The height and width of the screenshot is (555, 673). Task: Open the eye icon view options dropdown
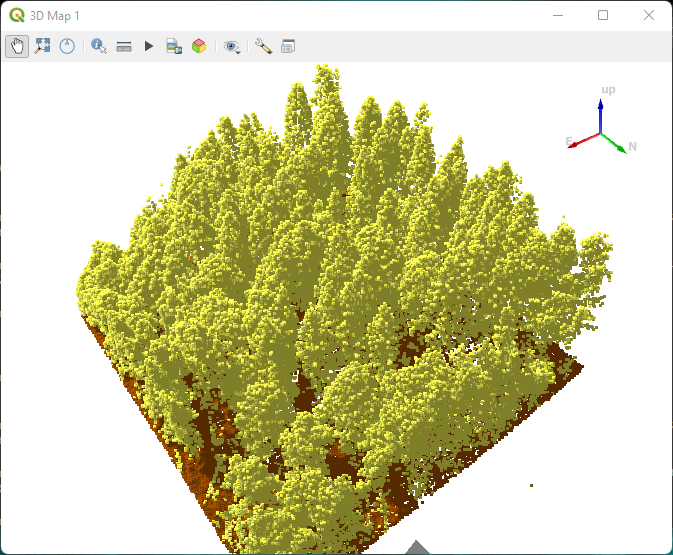(x=232, y=46)
